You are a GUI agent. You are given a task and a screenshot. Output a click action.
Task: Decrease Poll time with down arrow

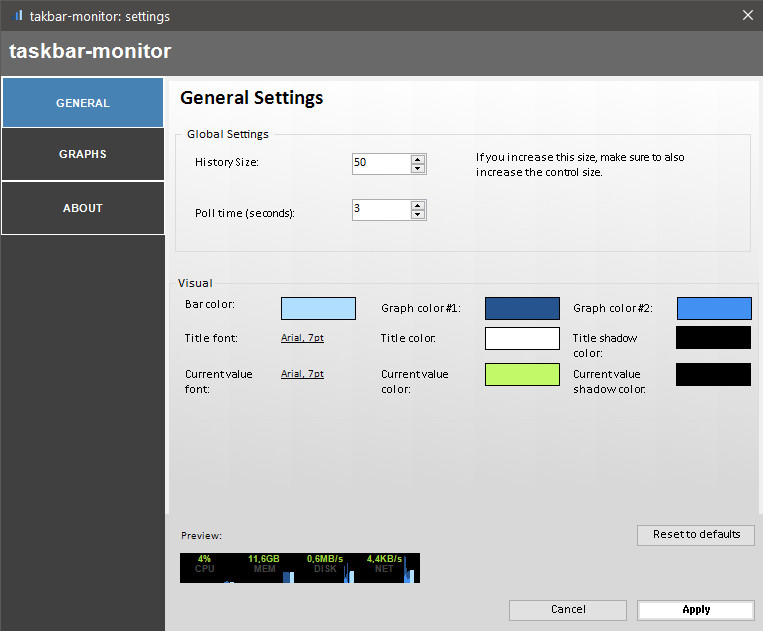point(418,214)
